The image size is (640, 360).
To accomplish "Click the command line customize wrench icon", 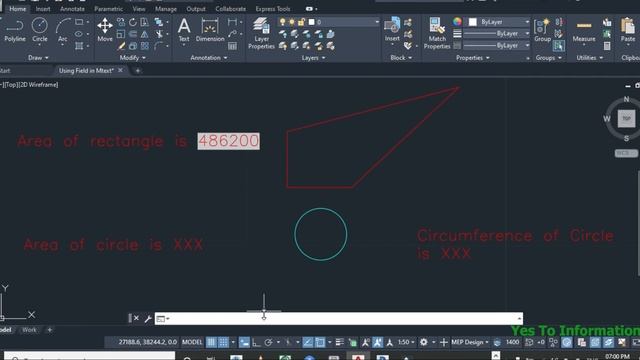I will click(148, 319).
